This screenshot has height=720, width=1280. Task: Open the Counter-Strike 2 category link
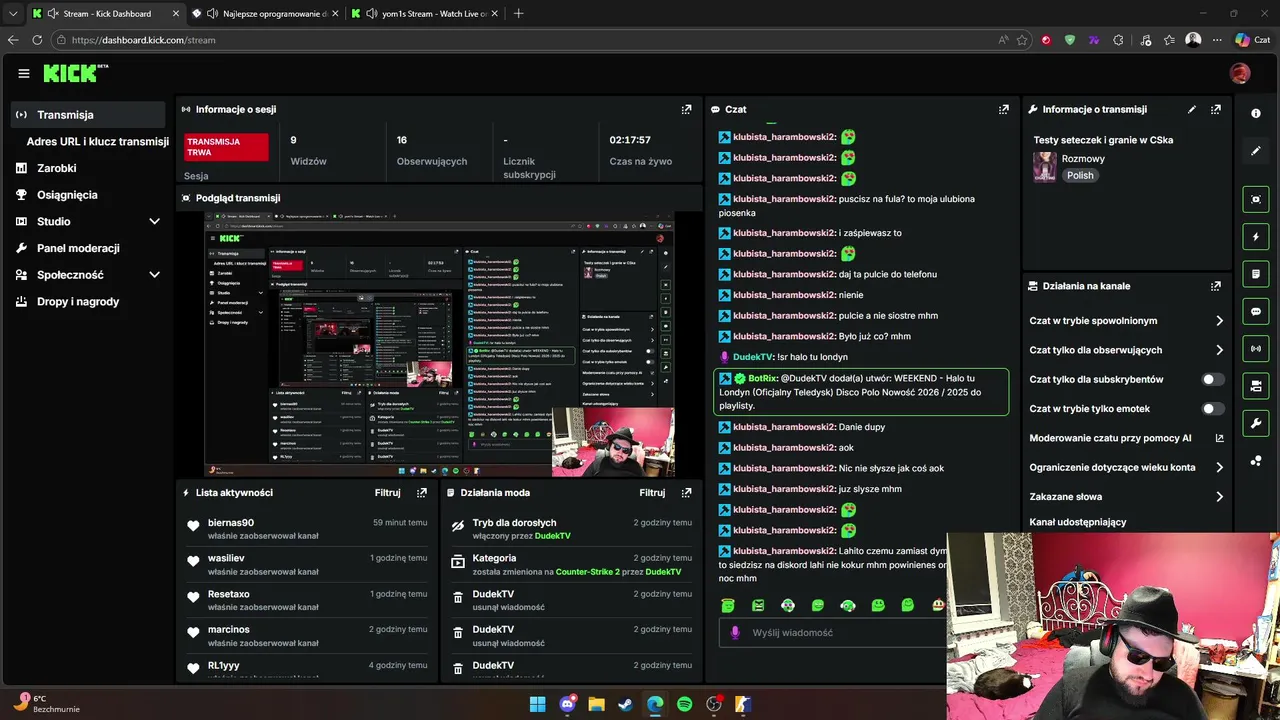pos(588,572)
